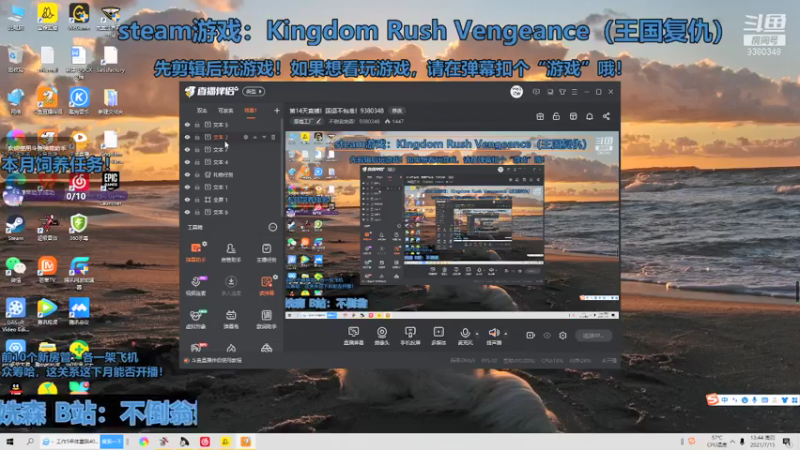Image resolution: width=800 pixels, height=450 pixels.
Task: Switch to the 场景1 scene tab
Action: pos(250,111)
